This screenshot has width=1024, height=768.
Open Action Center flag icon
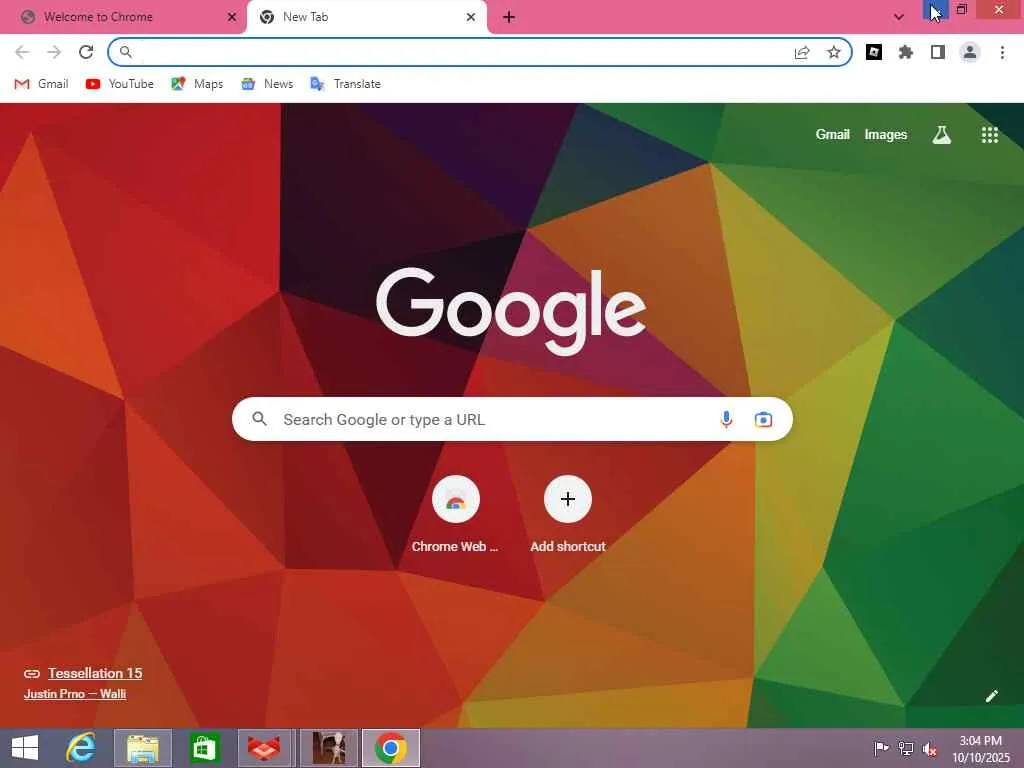pos(881,748)
